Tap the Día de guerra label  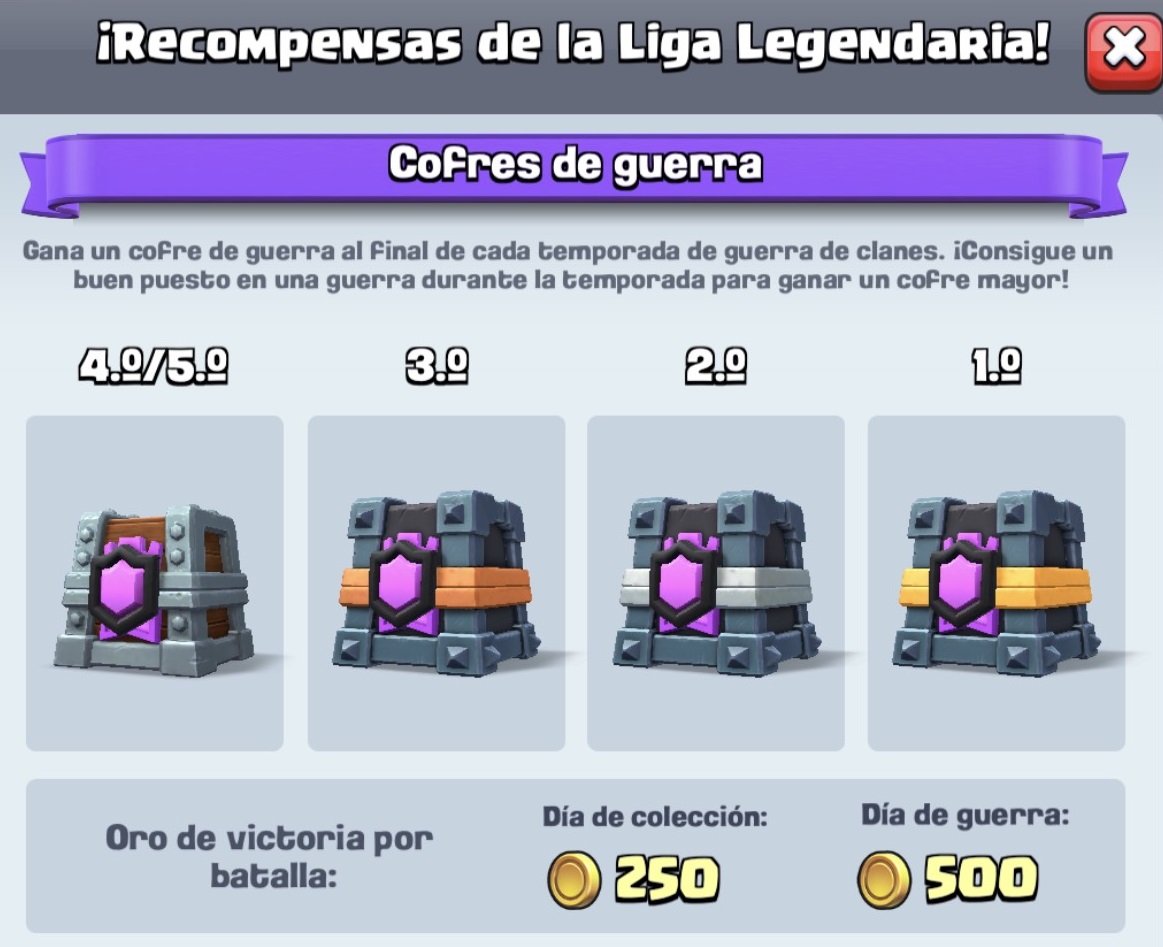point(965,815)
